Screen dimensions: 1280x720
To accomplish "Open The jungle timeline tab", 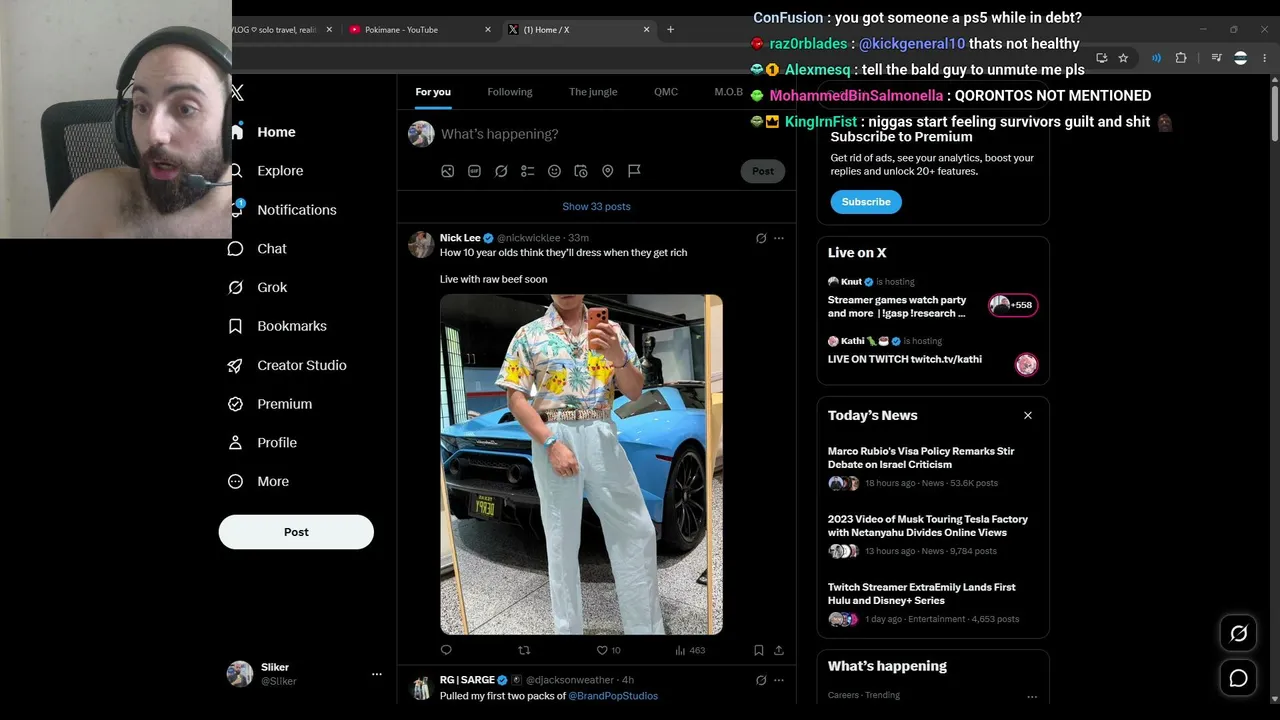I will point(593,92).
